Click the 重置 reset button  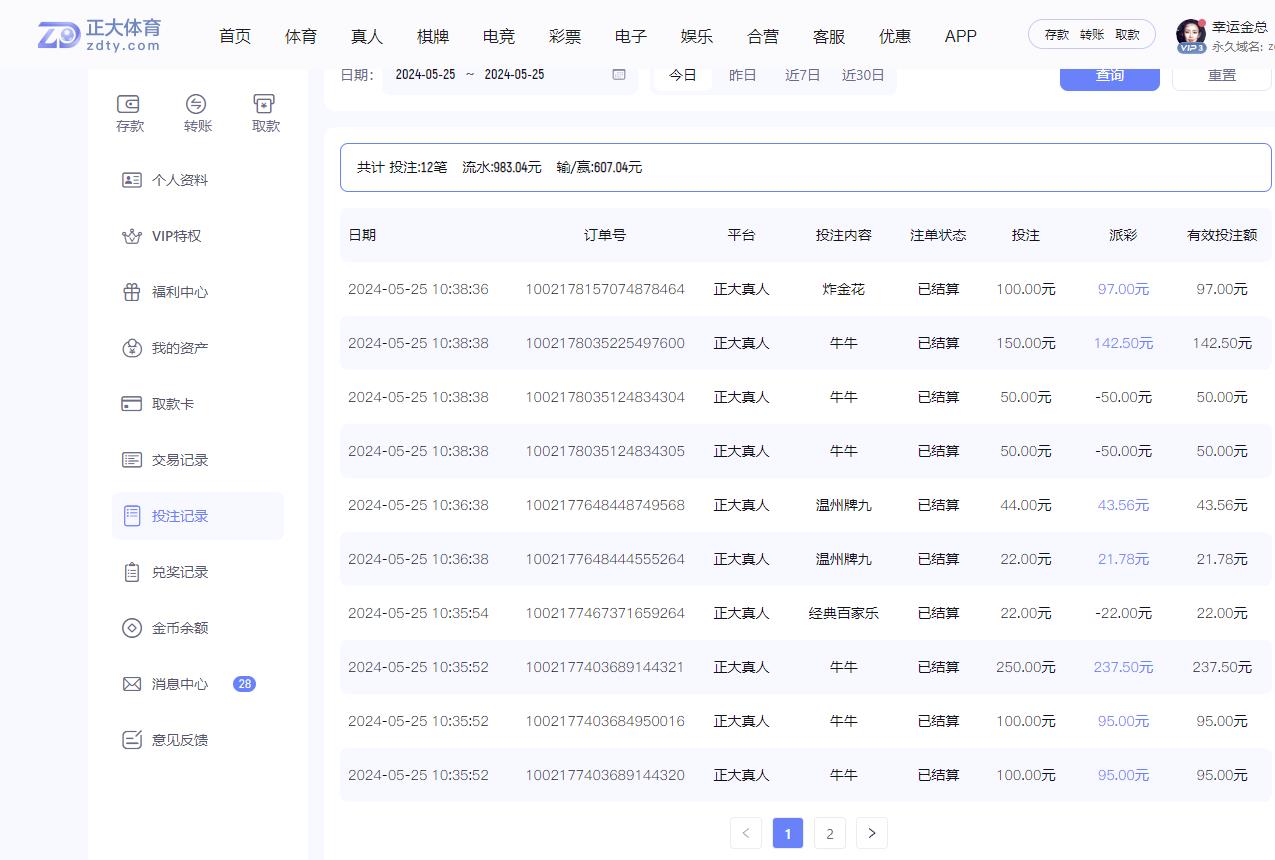tap(1221, 76)
